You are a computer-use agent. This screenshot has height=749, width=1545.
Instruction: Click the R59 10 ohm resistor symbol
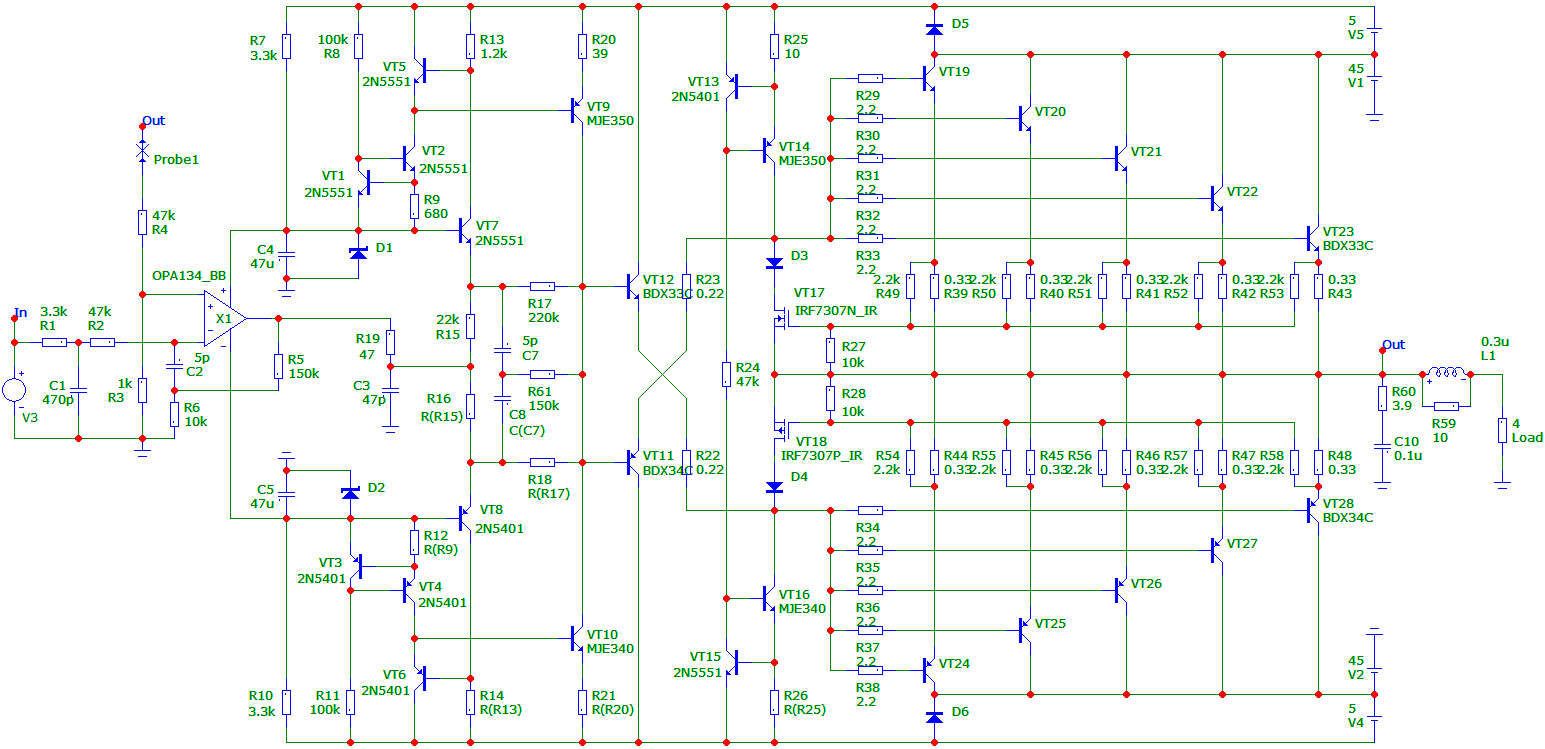point(1446,406)
